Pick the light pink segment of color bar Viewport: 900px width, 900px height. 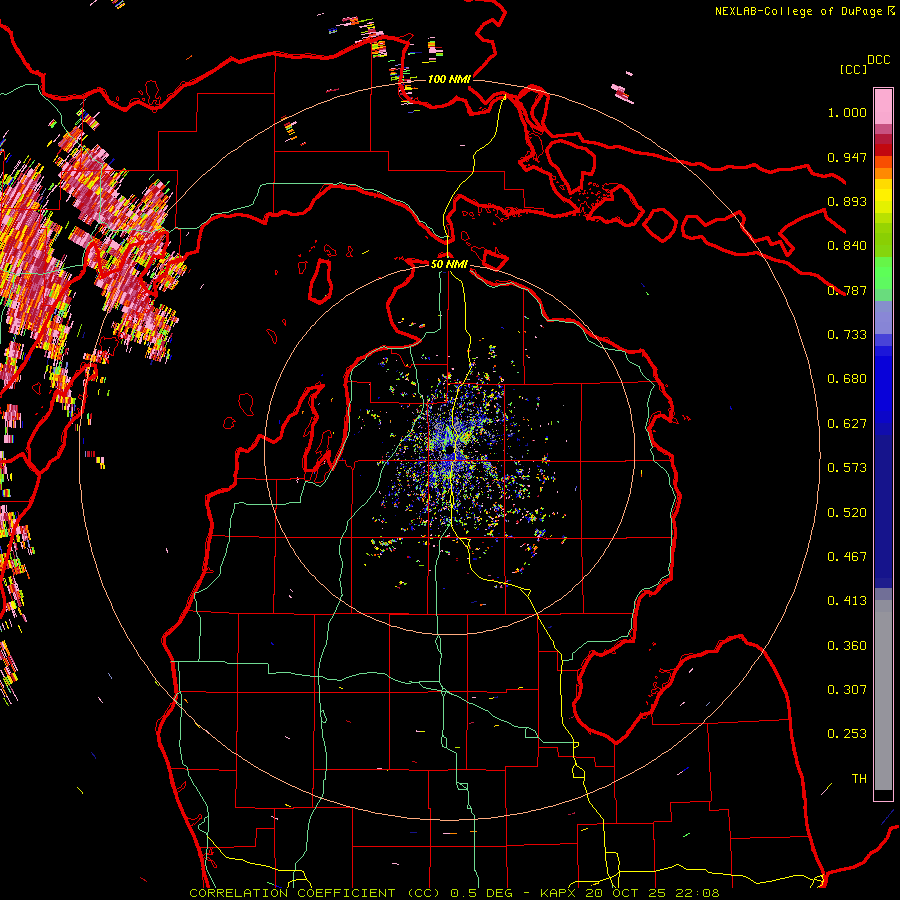click(883, 106)
